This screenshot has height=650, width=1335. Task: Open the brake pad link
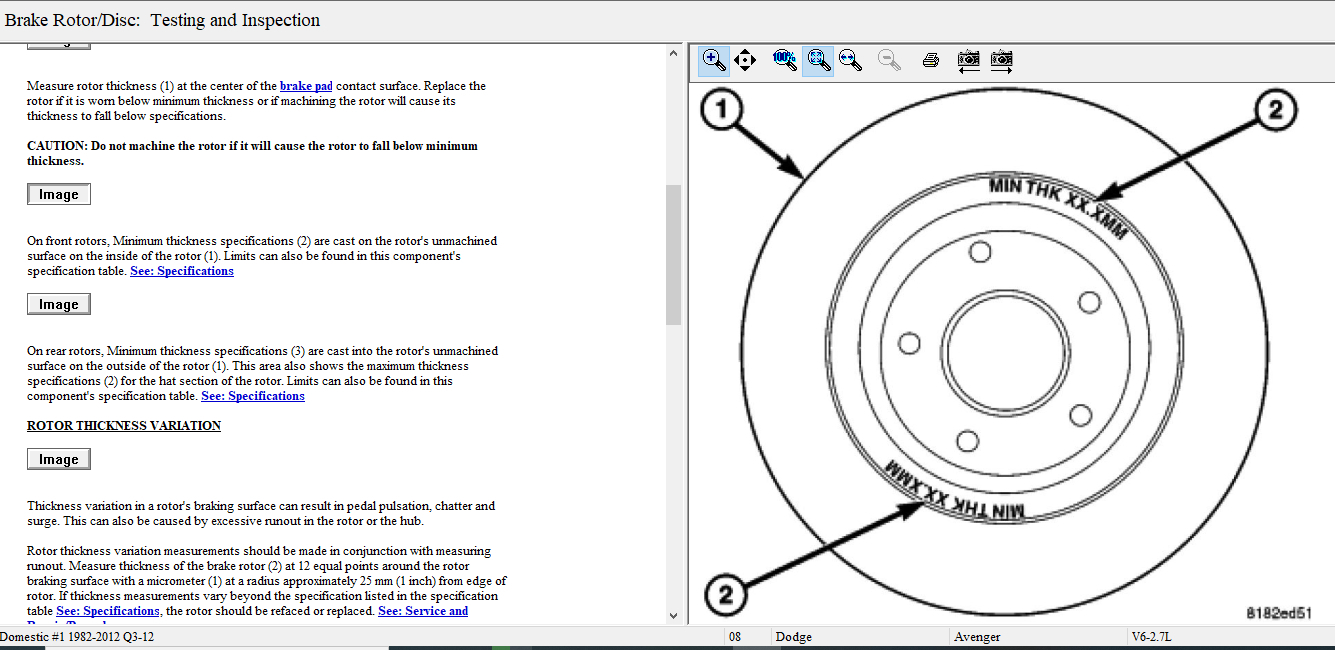306,86
